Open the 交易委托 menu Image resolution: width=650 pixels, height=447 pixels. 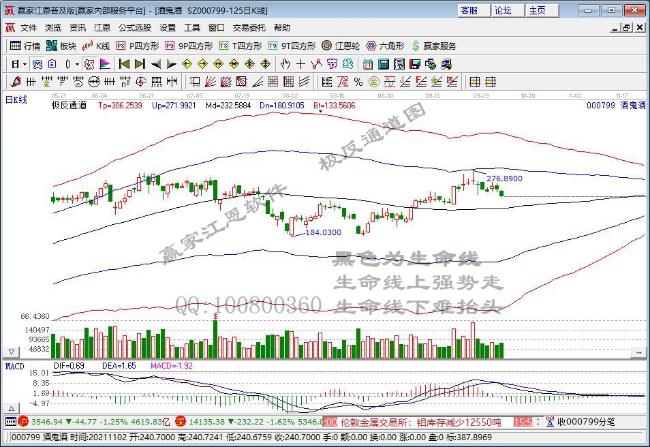(x=249, y=28)
